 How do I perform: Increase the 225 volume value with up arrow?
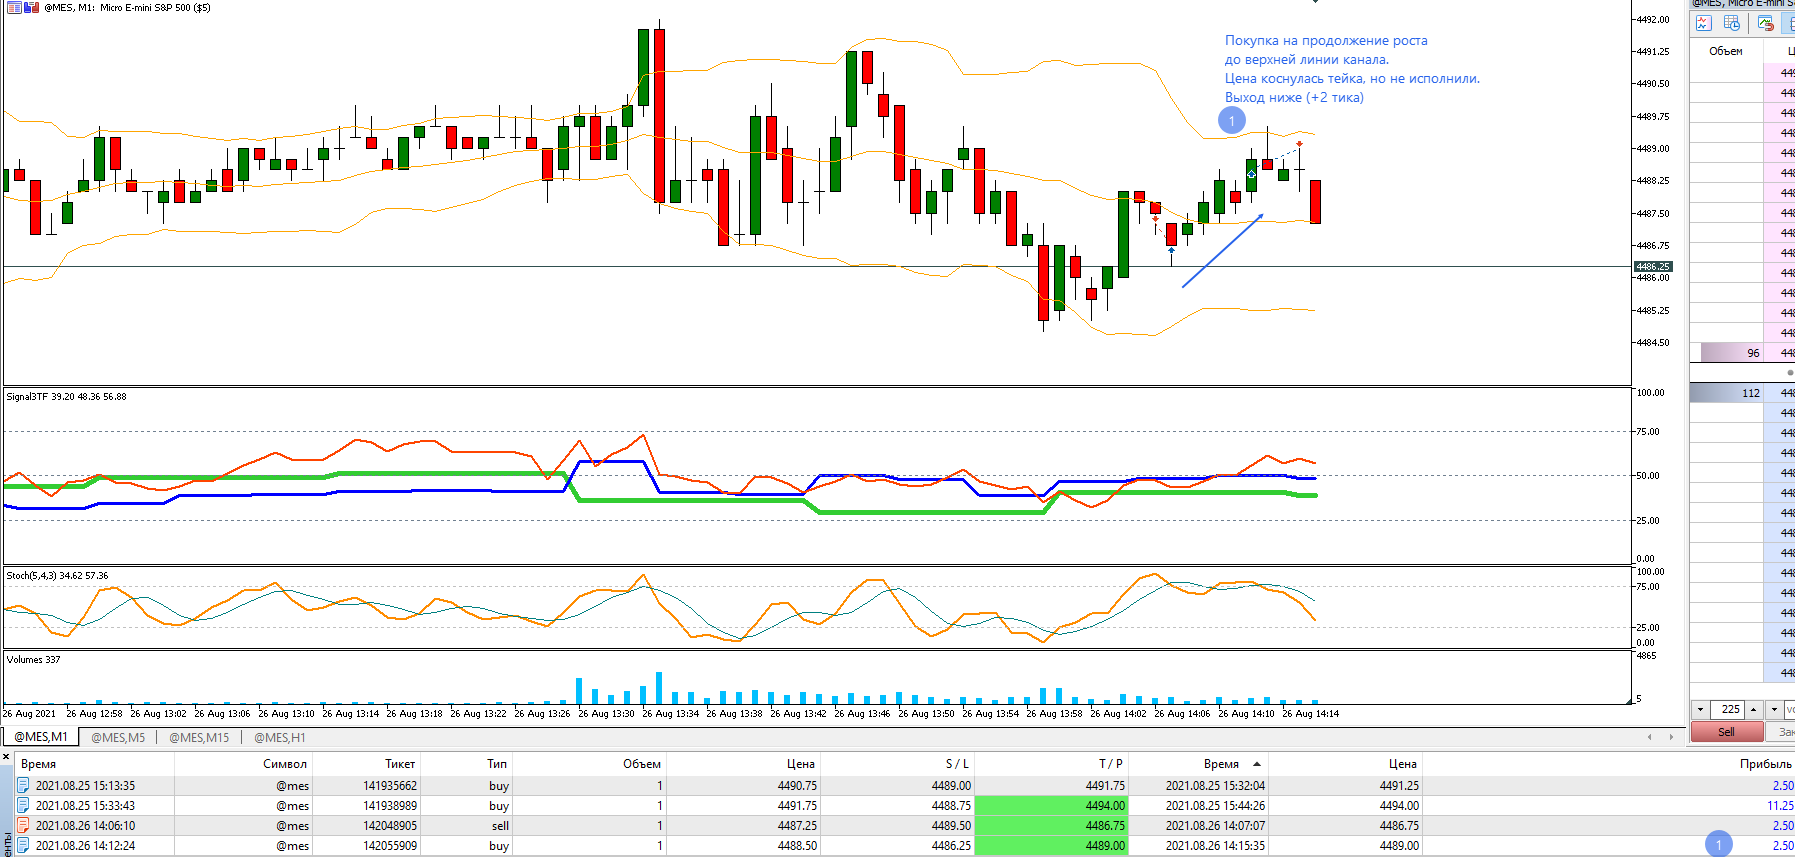pos(1755,709)
